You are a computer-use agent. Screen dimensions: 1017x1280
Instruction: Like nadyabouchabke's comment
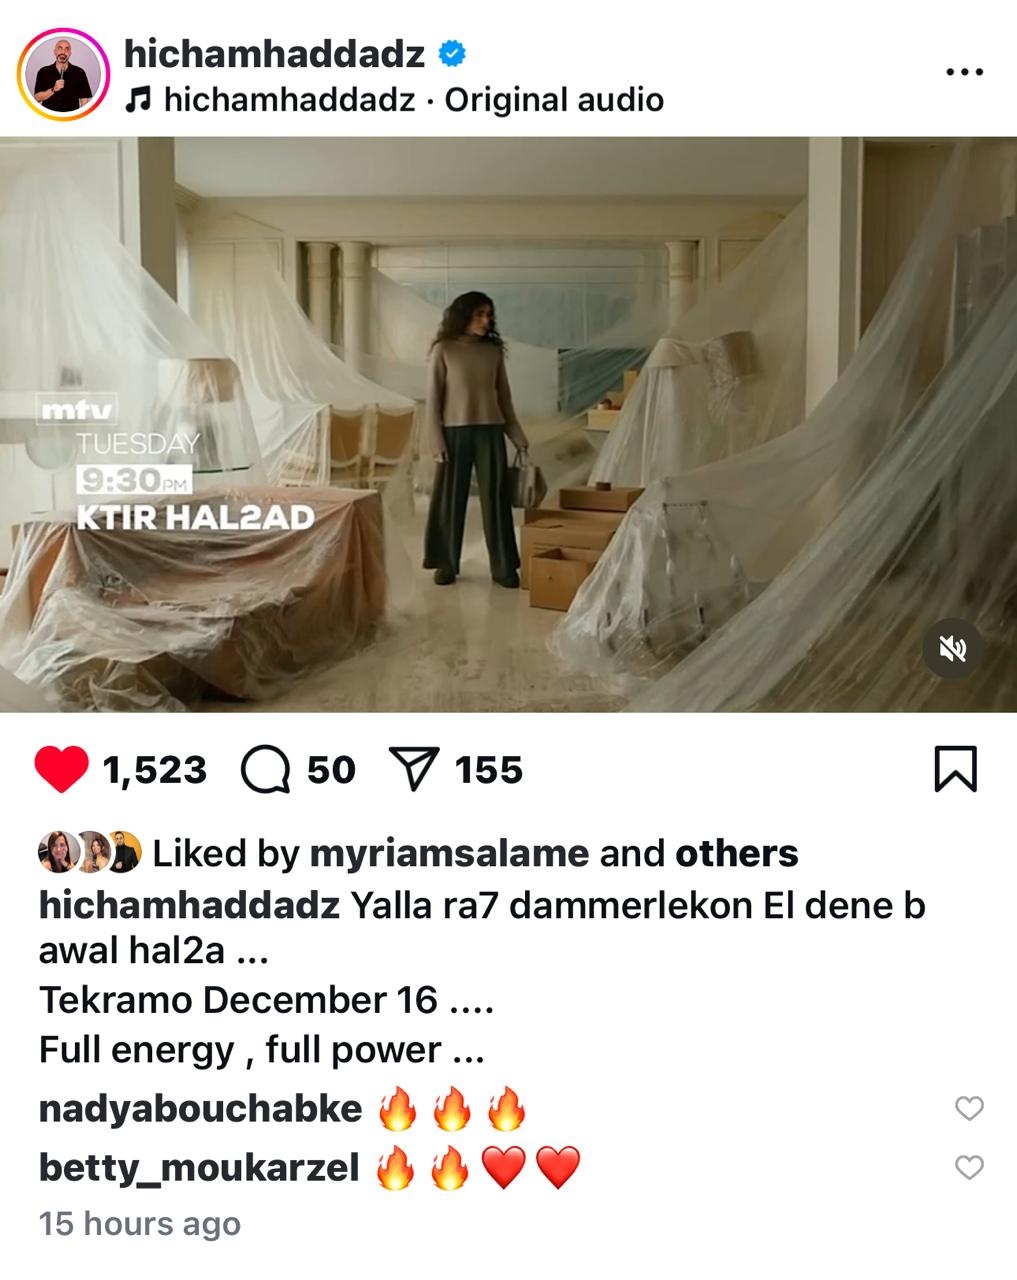pos(969,1108)
